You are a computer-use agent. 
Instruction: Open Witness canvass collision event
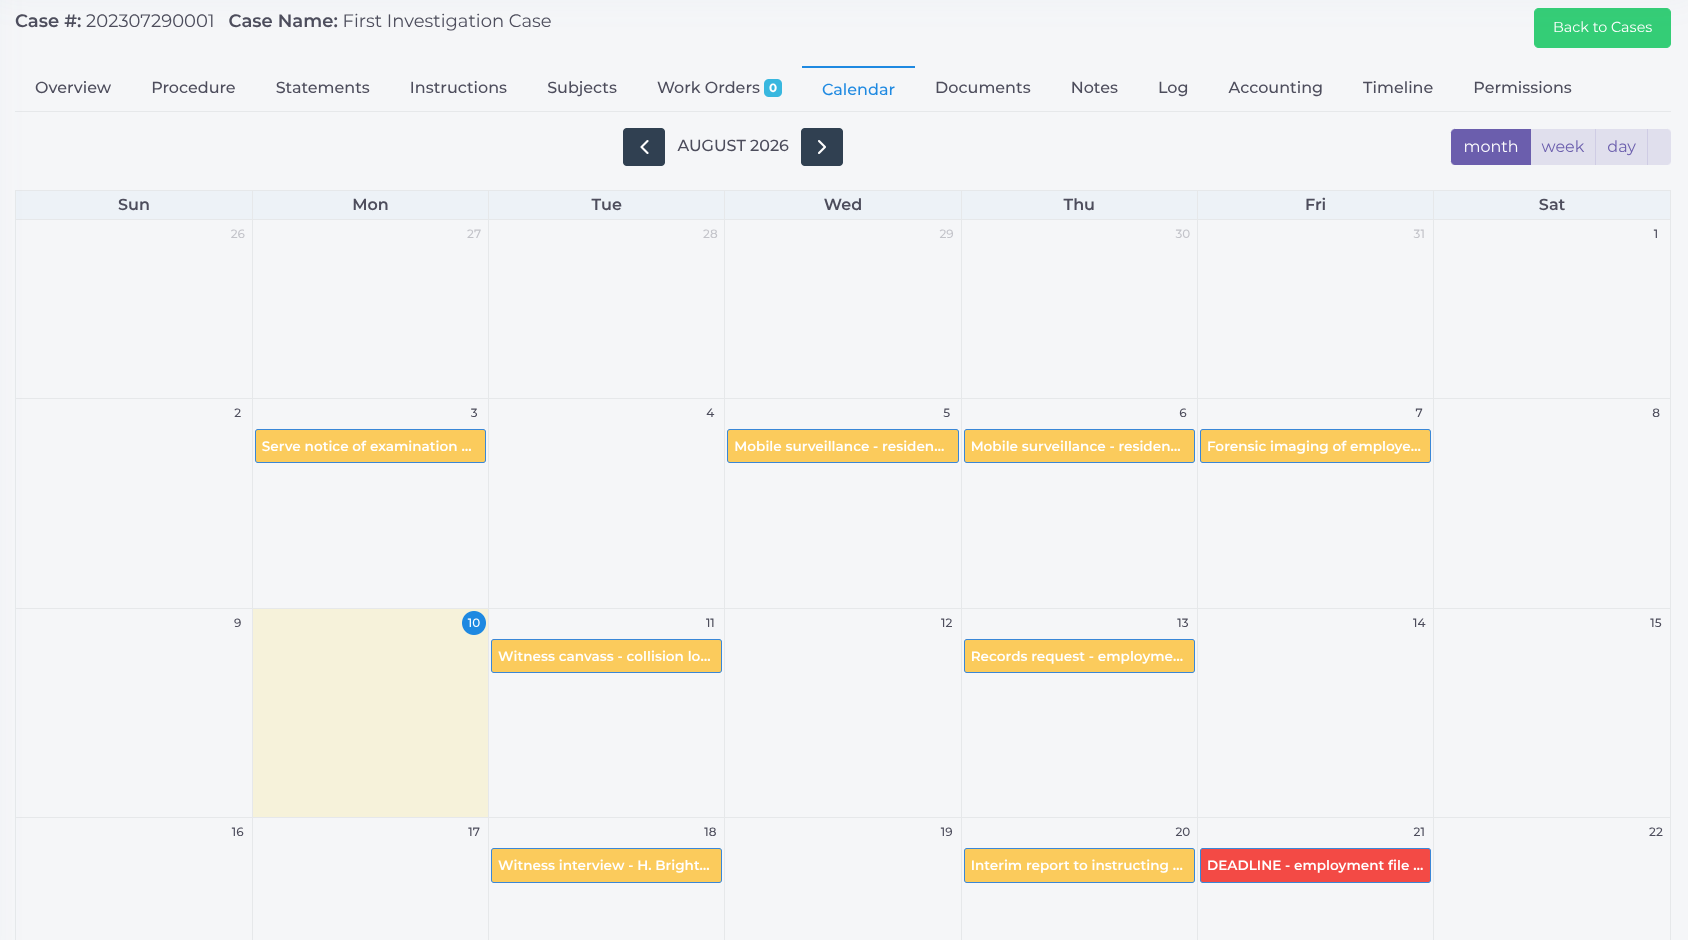tap(606, 656)
